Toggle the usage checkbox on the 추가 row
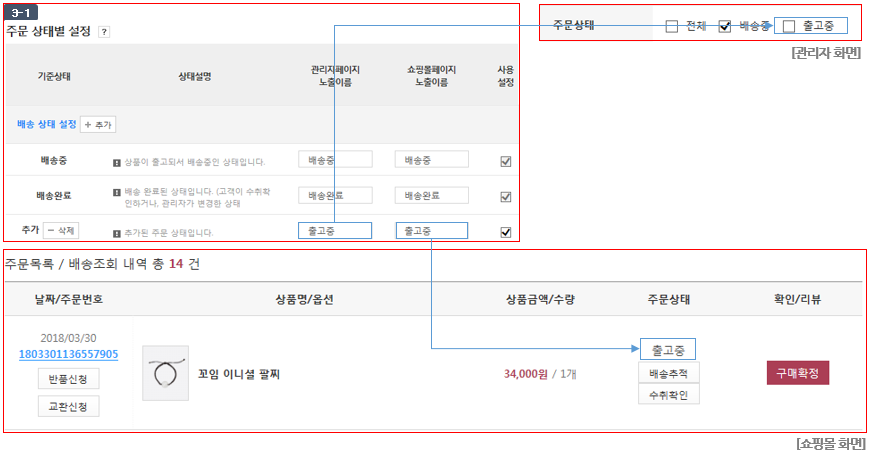The height and width of the screenshot is (451, 871). click(505, 232)
